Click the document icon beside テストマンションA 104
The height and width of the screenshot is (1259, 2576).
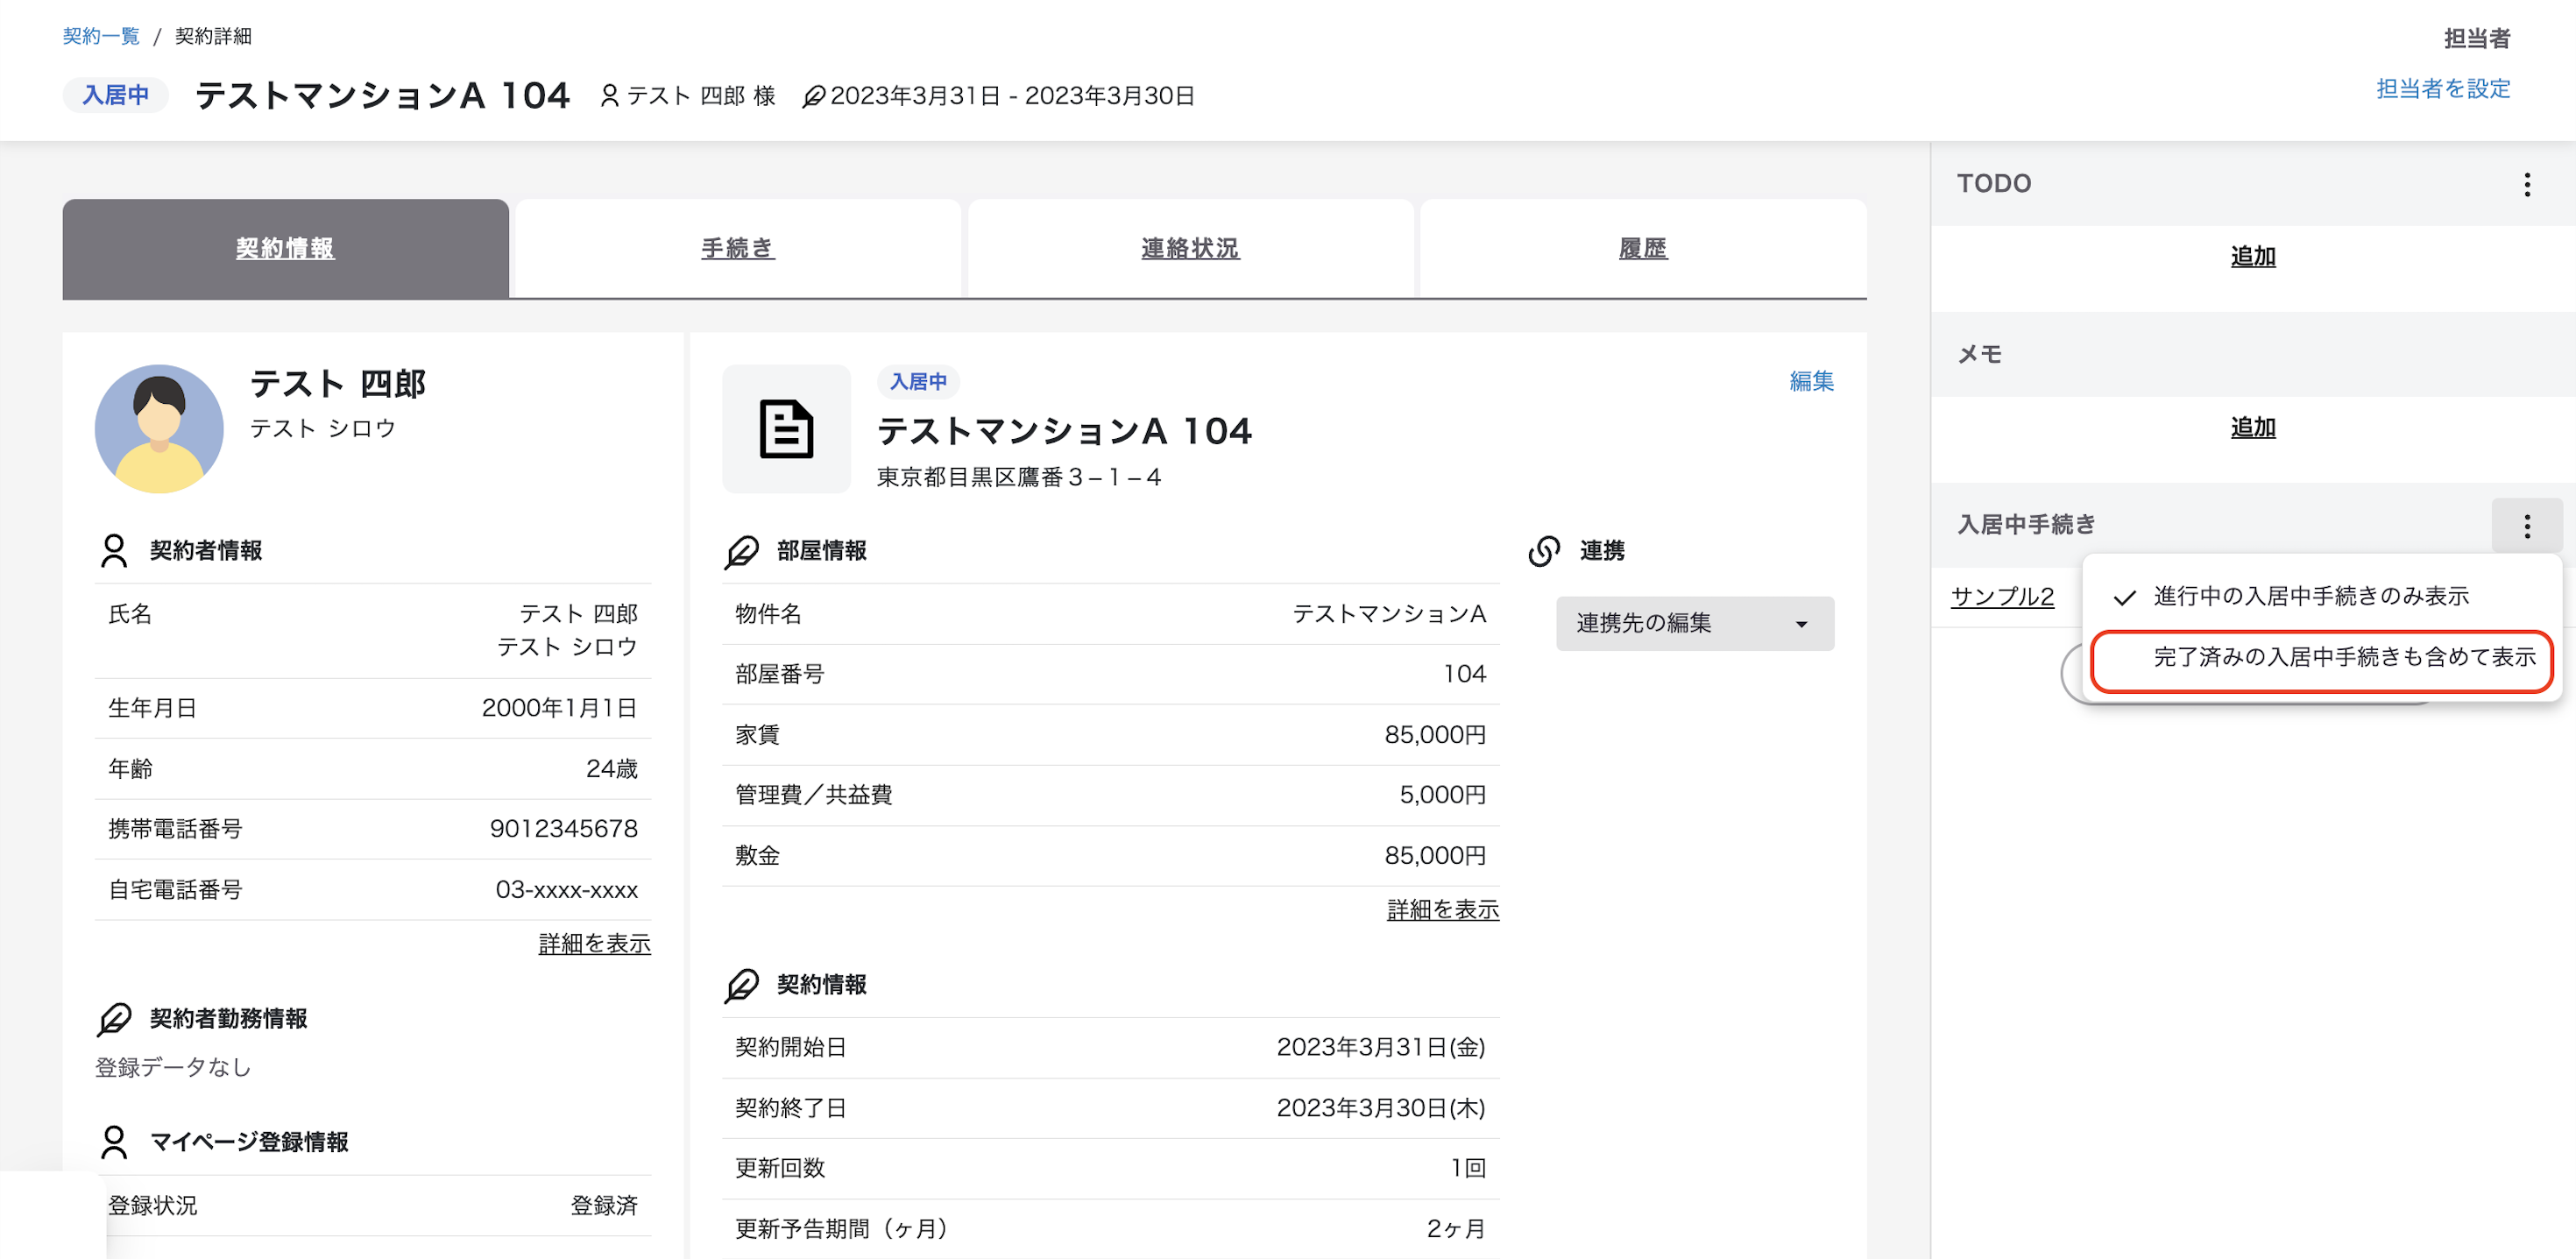[786, 429]
